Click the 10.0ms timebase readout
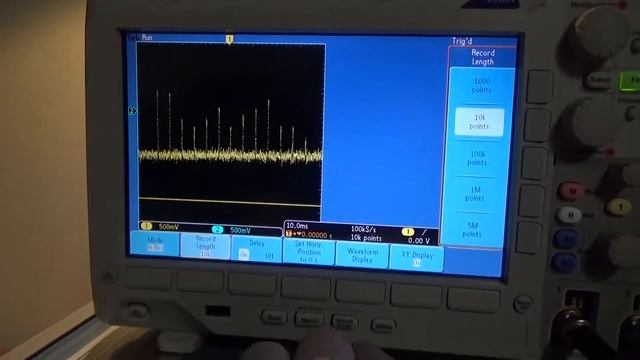 click(x=297, y=226)
